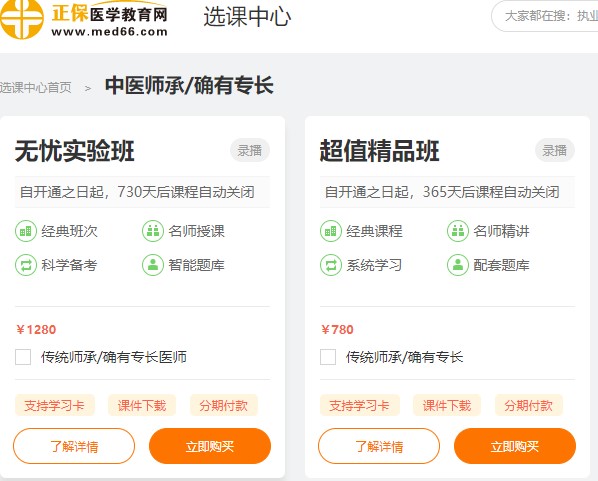The image size is (598, 481).
Task: Click 名师授课 icon in 无忧实验班 card
Action: [x=153, y=231]
